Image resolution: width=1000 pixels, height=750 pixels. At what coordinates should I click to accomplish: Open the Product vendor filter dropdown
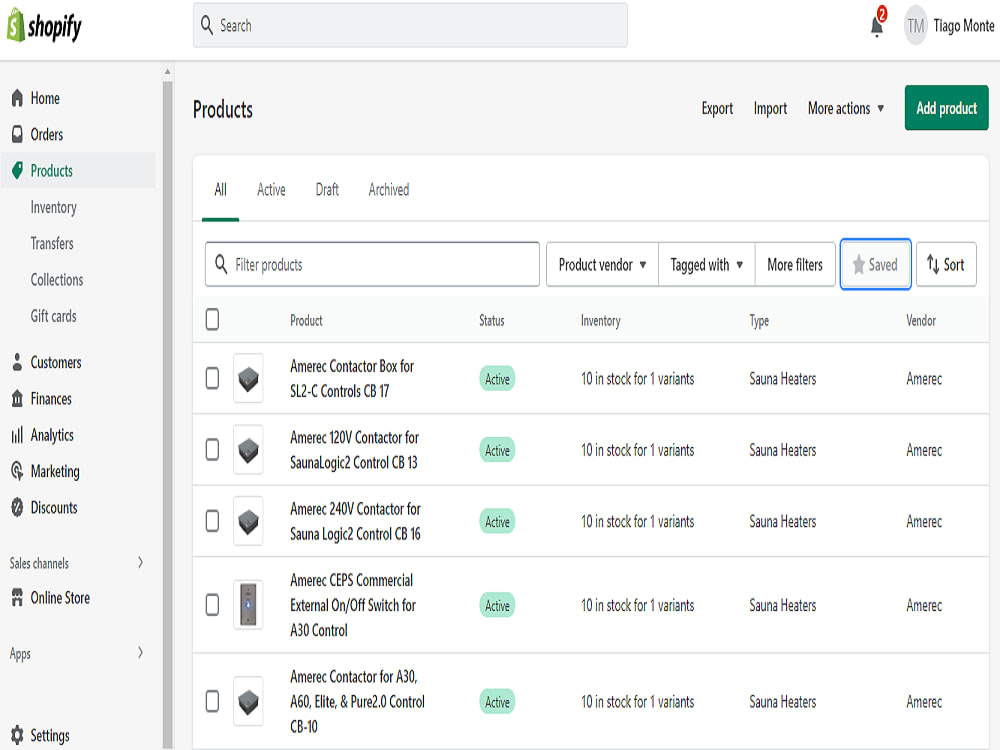click(x=602, y=264)
